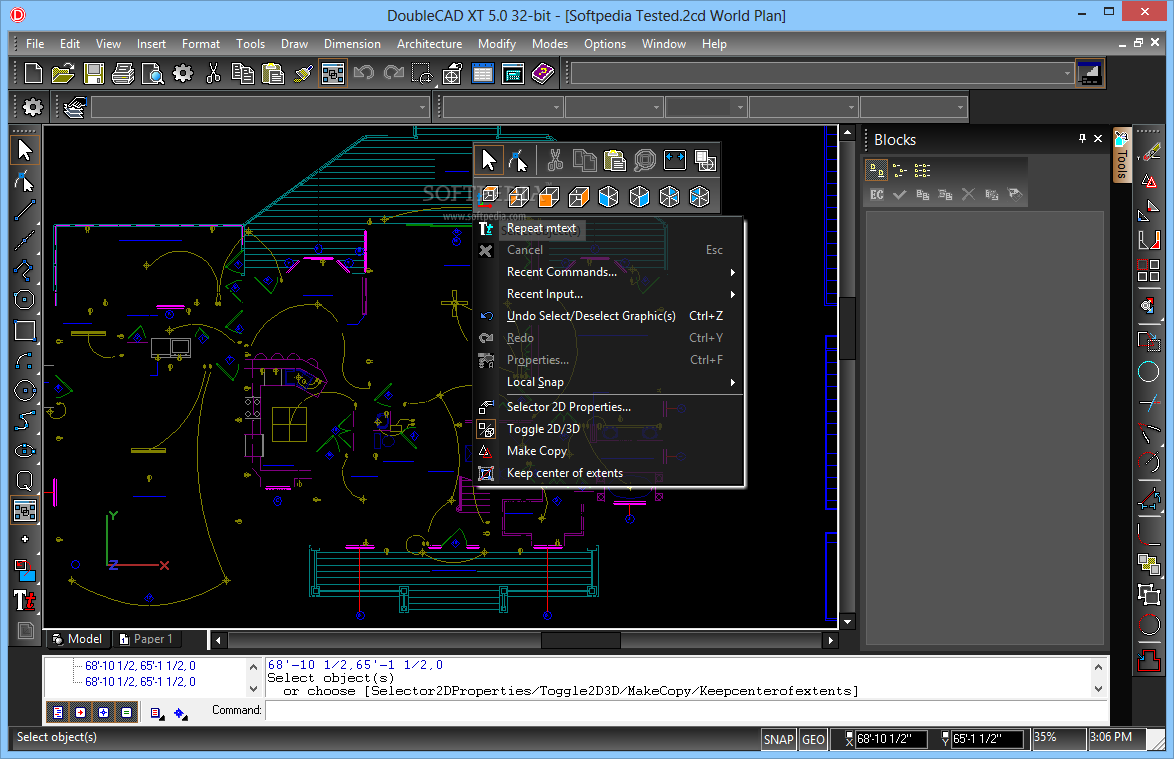The height and width of the screenshot is (759, 1174).
Task: Click Paste clipboard icon in floating toolbar
Action: point(615,160)
